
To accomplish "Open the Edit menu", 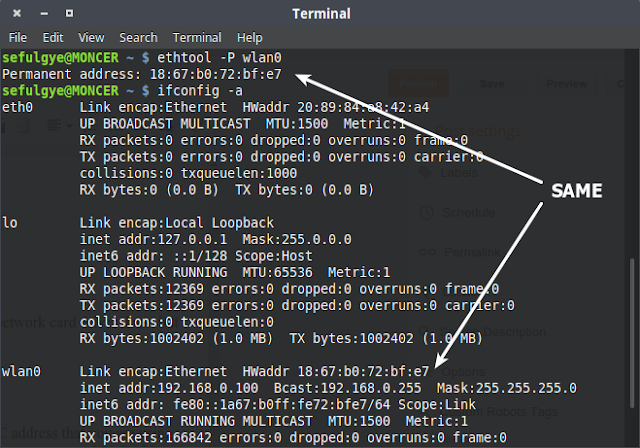I will (x=53, y=38).
